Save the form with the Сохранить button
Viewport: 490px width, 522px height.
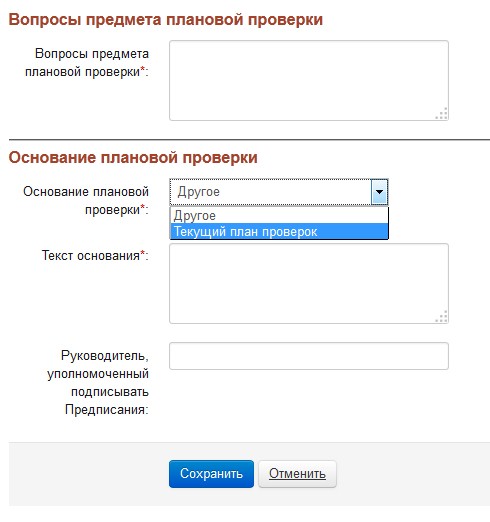[211, 474]
